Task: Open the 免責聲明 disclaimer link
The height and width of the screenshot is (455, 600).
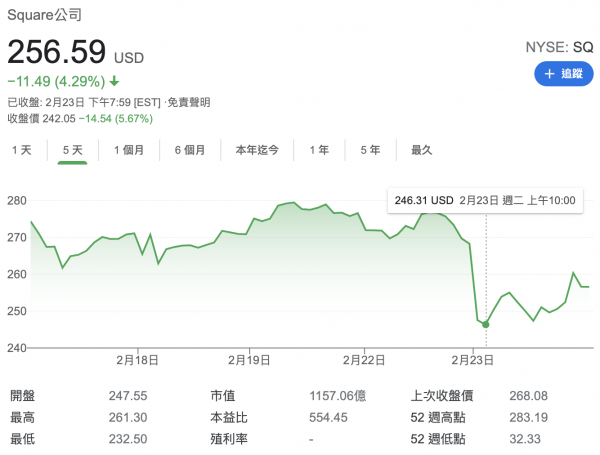Action: (x=189, y=103)
